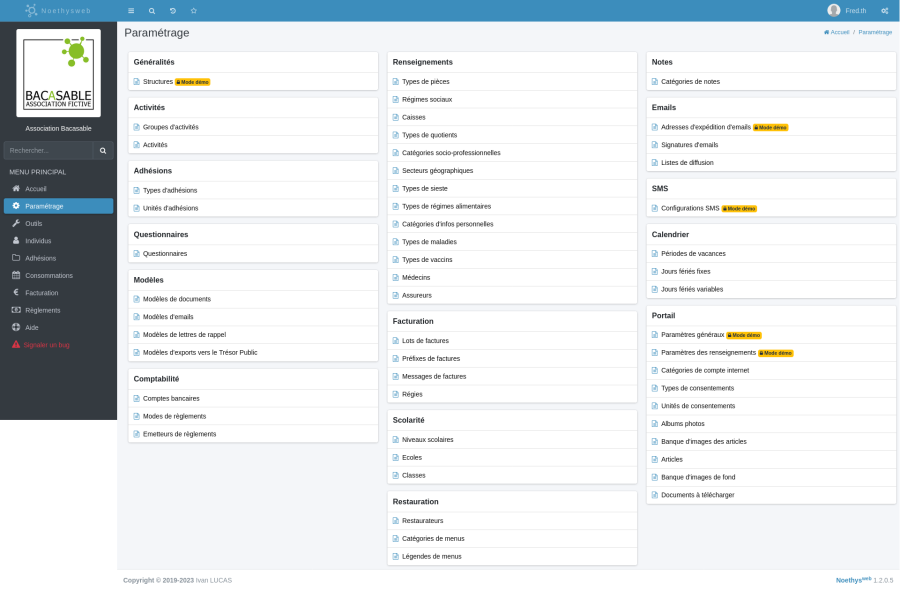Open Outils in the main menu
Screen dimensions: 900x591
coord(34,223)
